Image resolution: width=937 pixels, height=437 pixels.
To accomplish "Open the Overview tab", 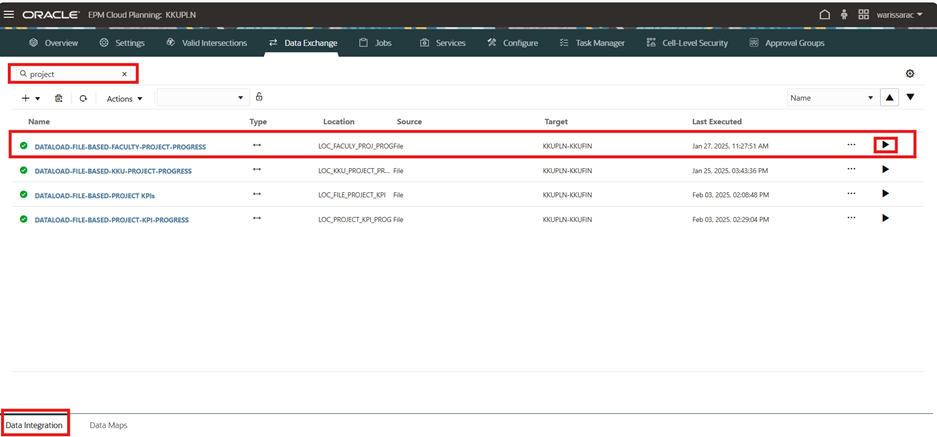I will click(x=54, y=43).
